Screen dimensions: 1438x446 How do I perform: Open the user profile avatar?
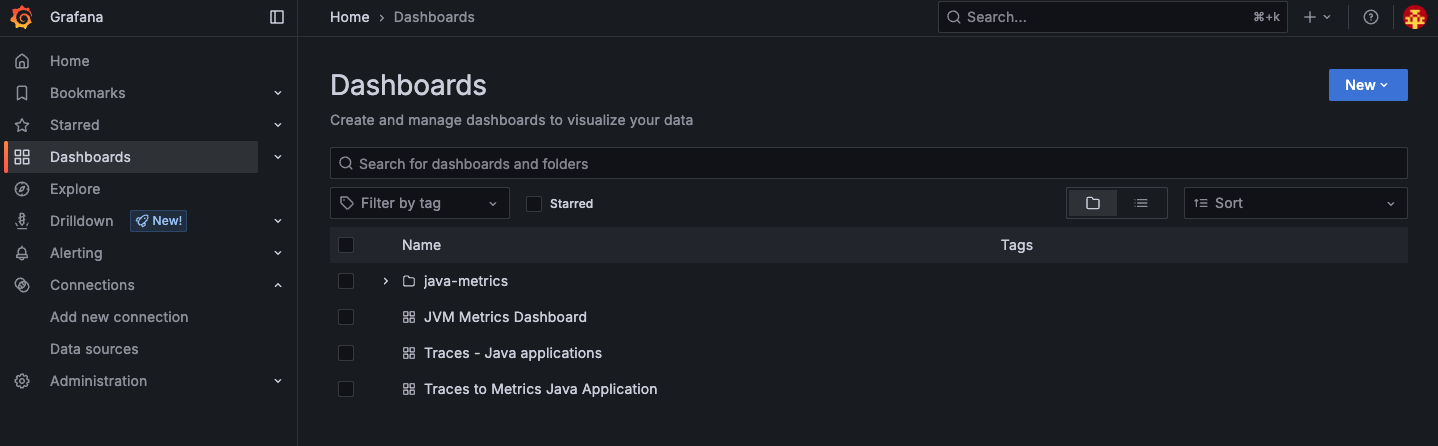click(x=1414, y=17)
